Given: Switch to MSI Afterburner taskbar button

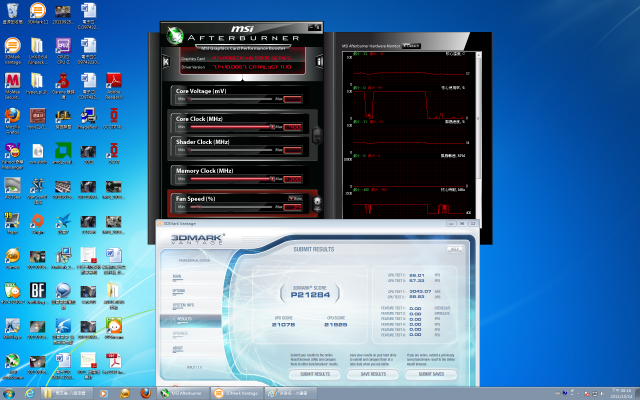Looking at the screenshot, I should [183, 393].
